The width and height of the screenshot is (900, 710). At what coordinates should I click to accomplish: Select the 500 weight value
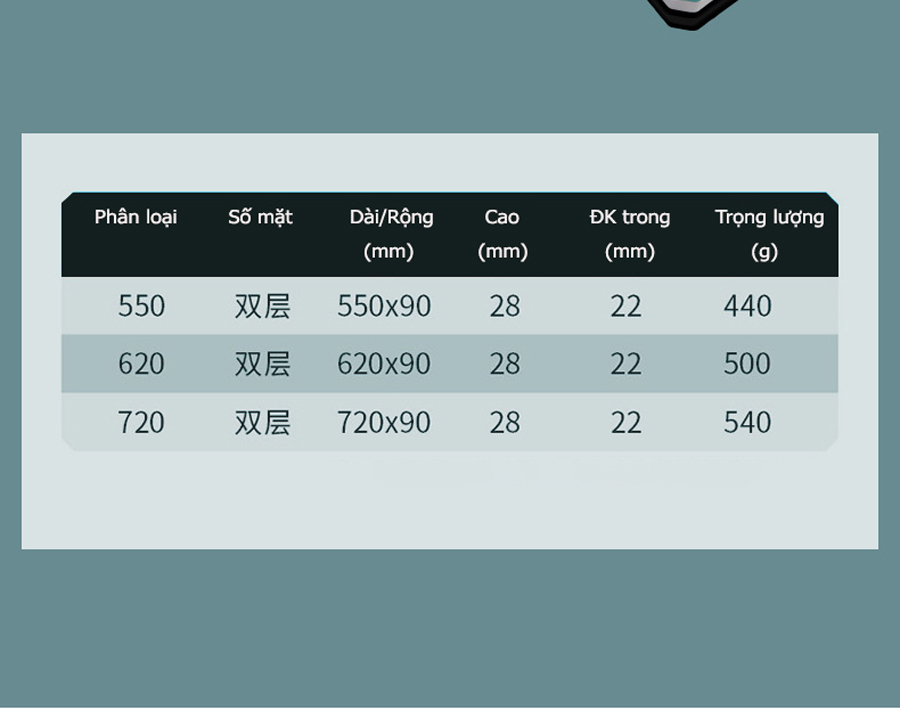tap(748, 364)
